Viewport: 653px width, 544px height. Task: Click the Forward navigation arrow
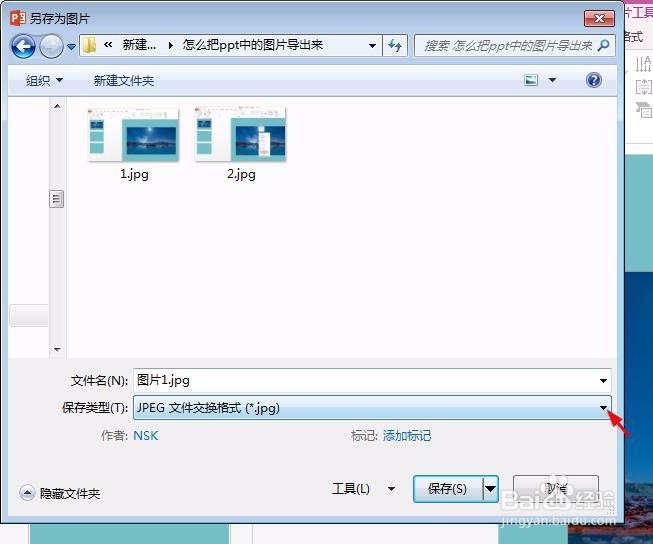(x=51, y=46)
